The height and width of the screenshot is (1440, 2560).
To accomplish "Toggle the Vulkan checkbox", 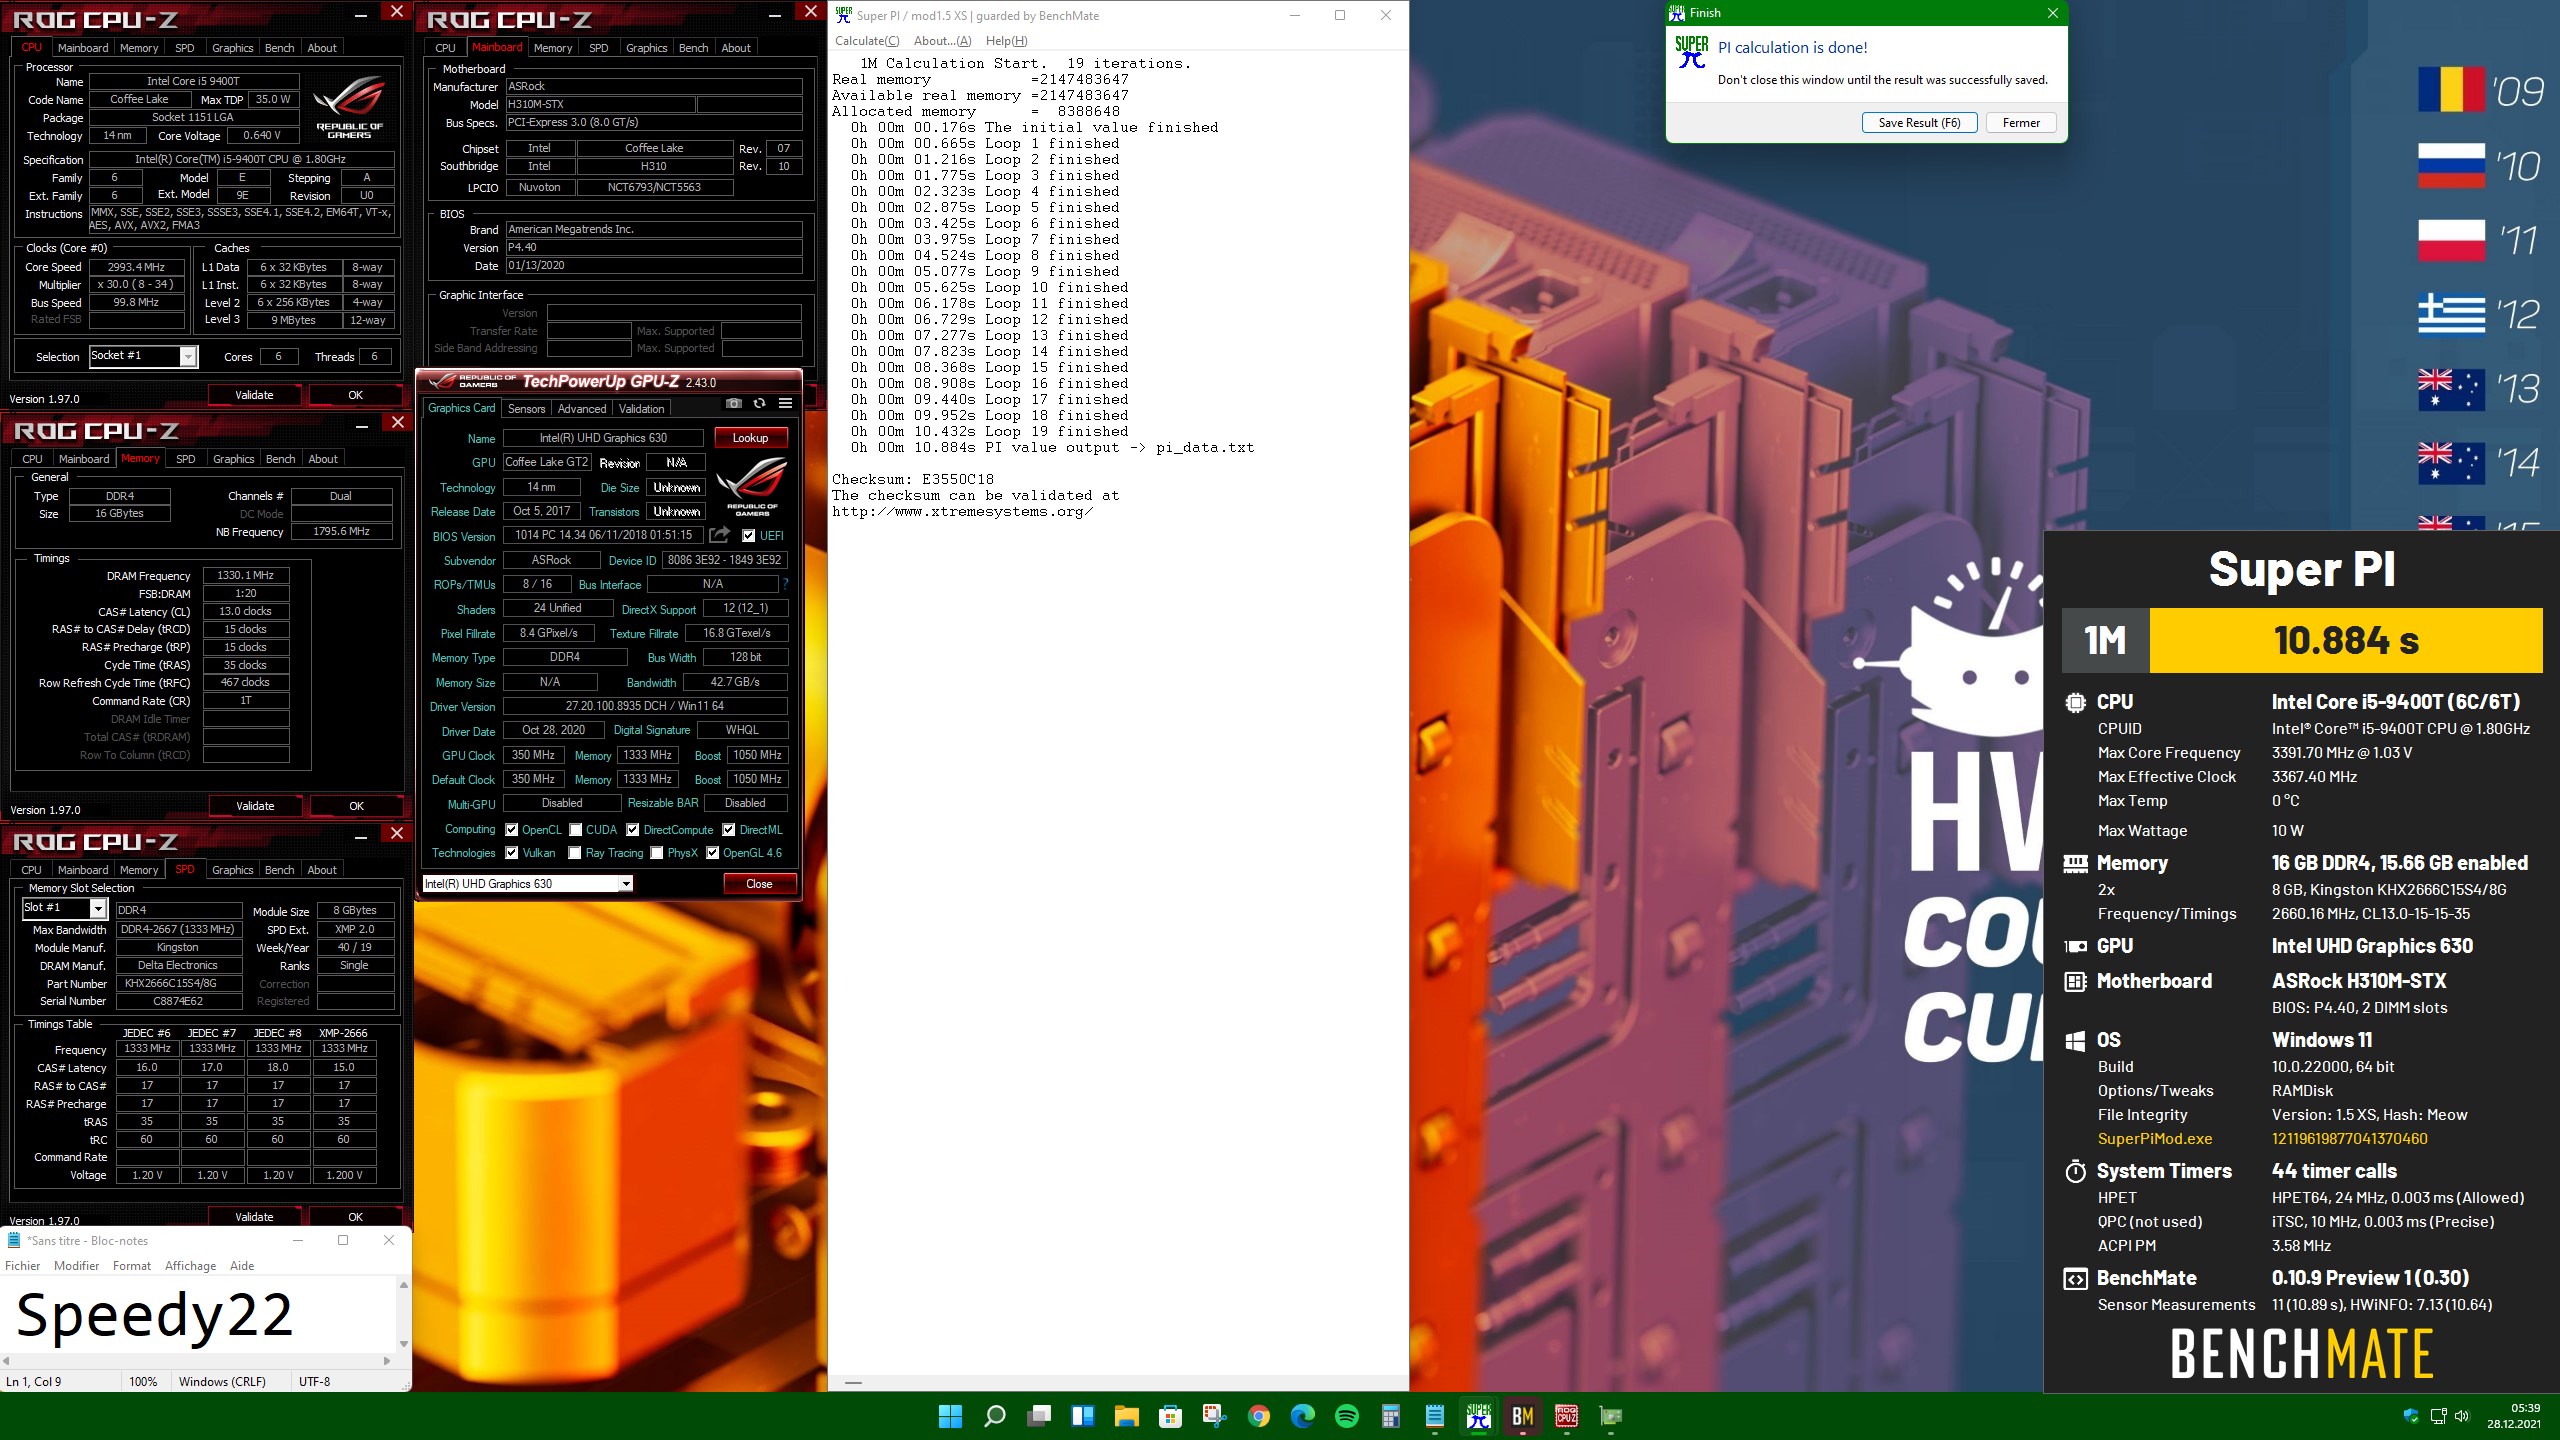I will (x=512, y=853).
